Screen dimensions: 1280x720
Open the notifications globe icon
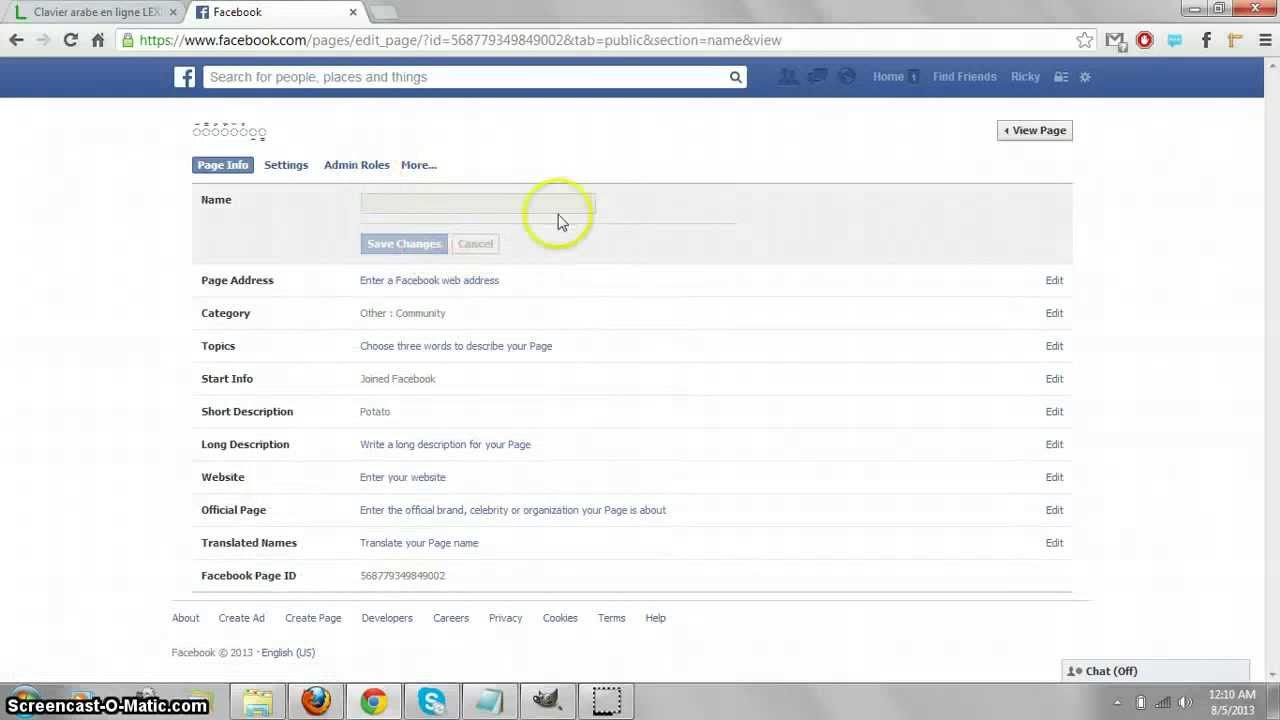click(x=846, y=77)
